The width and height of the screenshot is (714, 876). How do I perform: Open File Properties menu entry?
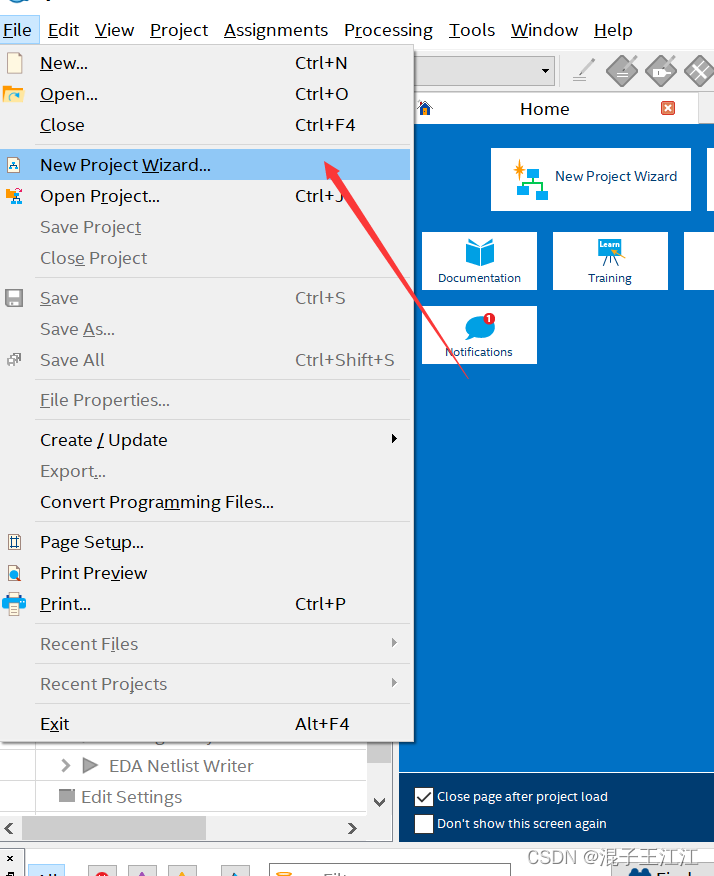click(205, 400)
